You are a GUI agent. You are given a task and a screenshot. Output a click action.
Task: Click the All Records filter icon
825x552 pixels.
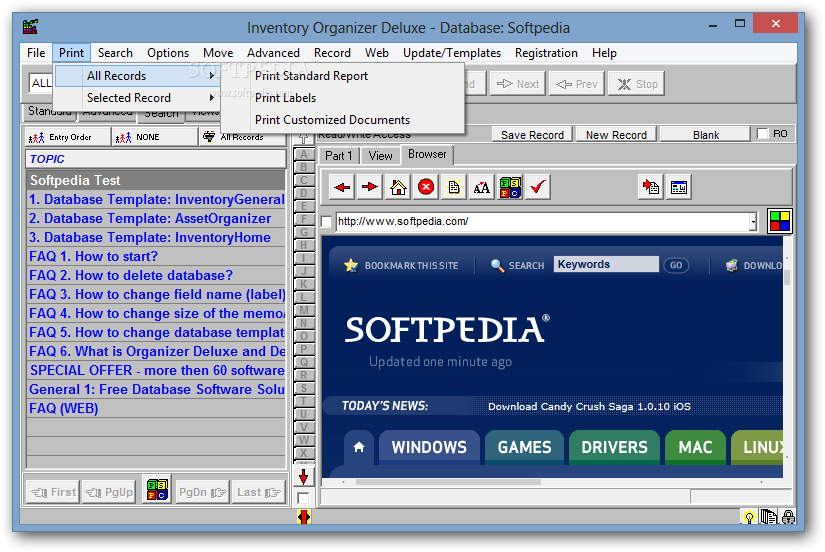(209, 137)
